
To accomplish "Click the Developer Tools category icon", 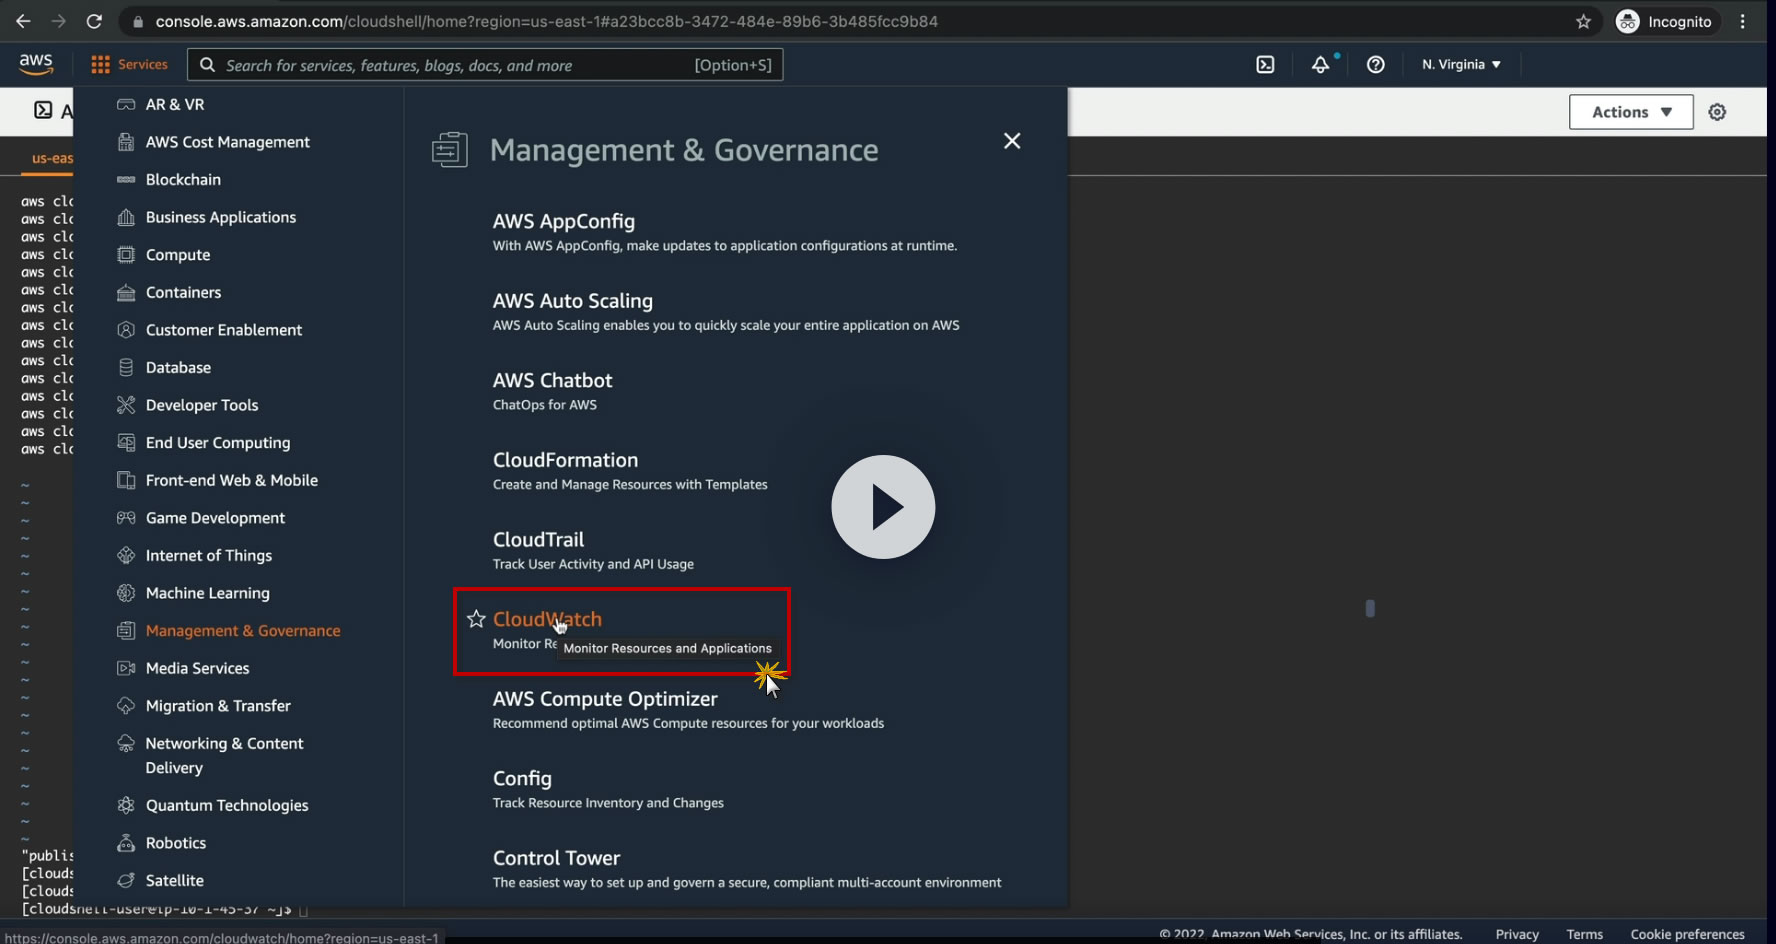I will [x=126, y=405].
